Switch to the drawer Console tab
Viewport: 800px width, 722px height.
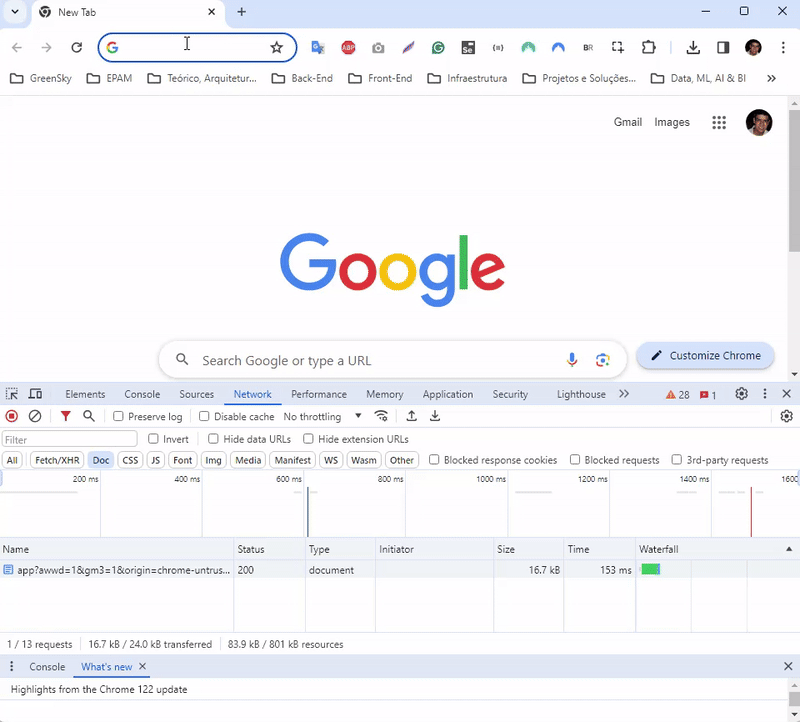tap(47, 666)
